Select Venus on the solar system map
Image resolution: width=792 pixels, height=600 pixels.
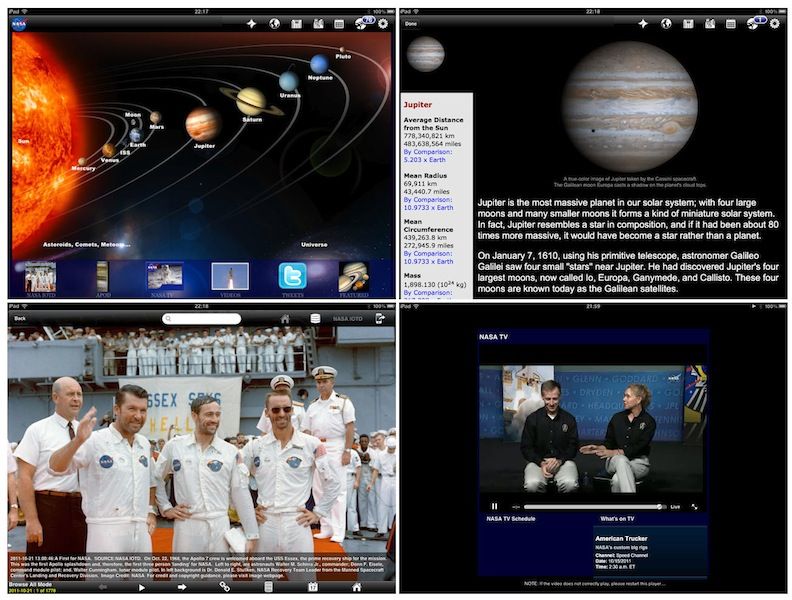(108, 151)
